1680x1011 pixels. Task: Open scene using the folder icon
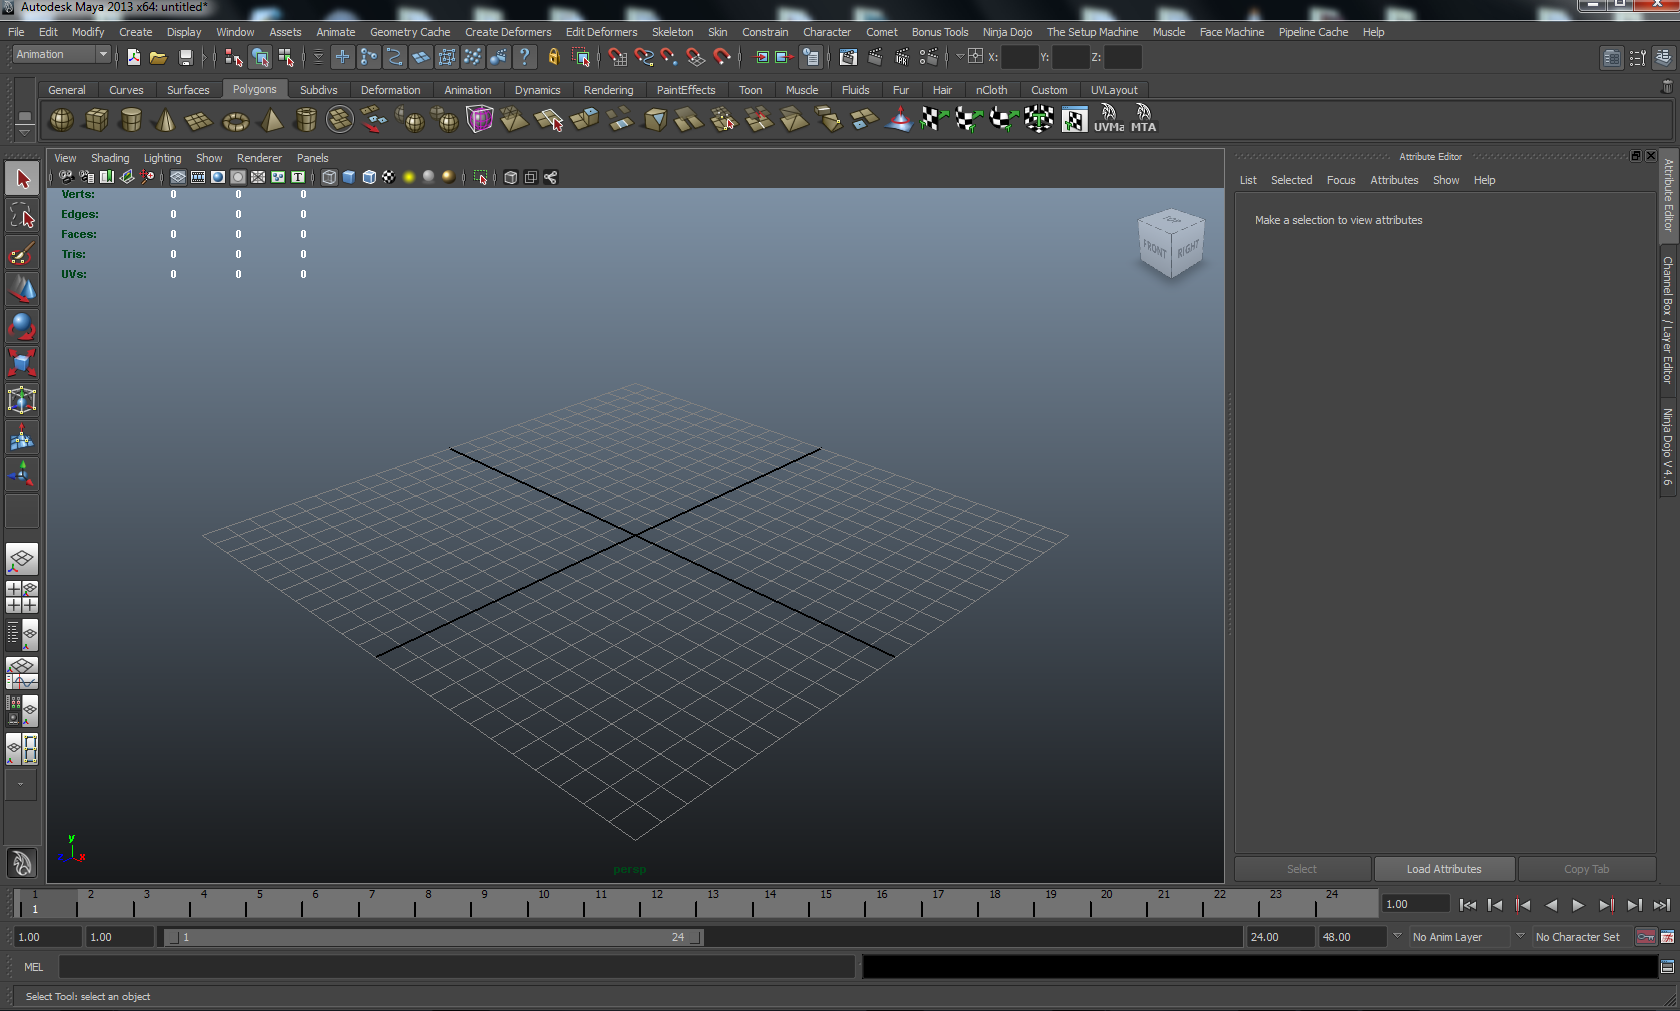[158, 57]
